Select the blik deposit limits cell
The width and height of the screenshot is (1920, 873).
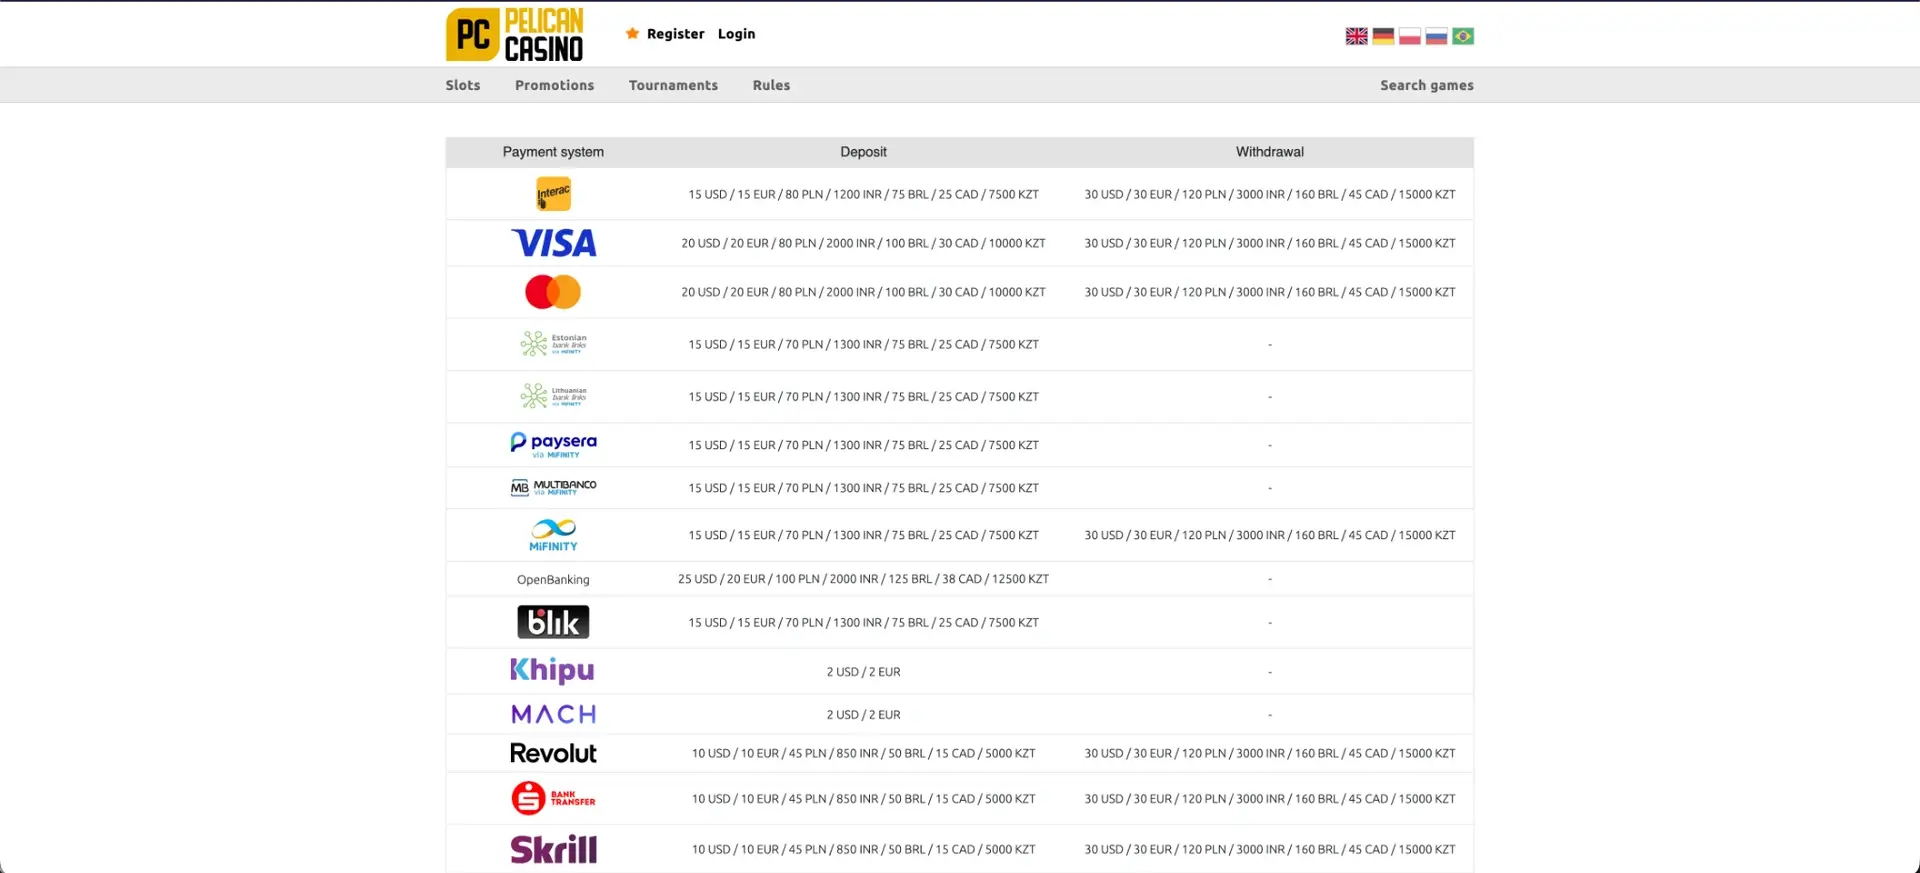[863, 622]
